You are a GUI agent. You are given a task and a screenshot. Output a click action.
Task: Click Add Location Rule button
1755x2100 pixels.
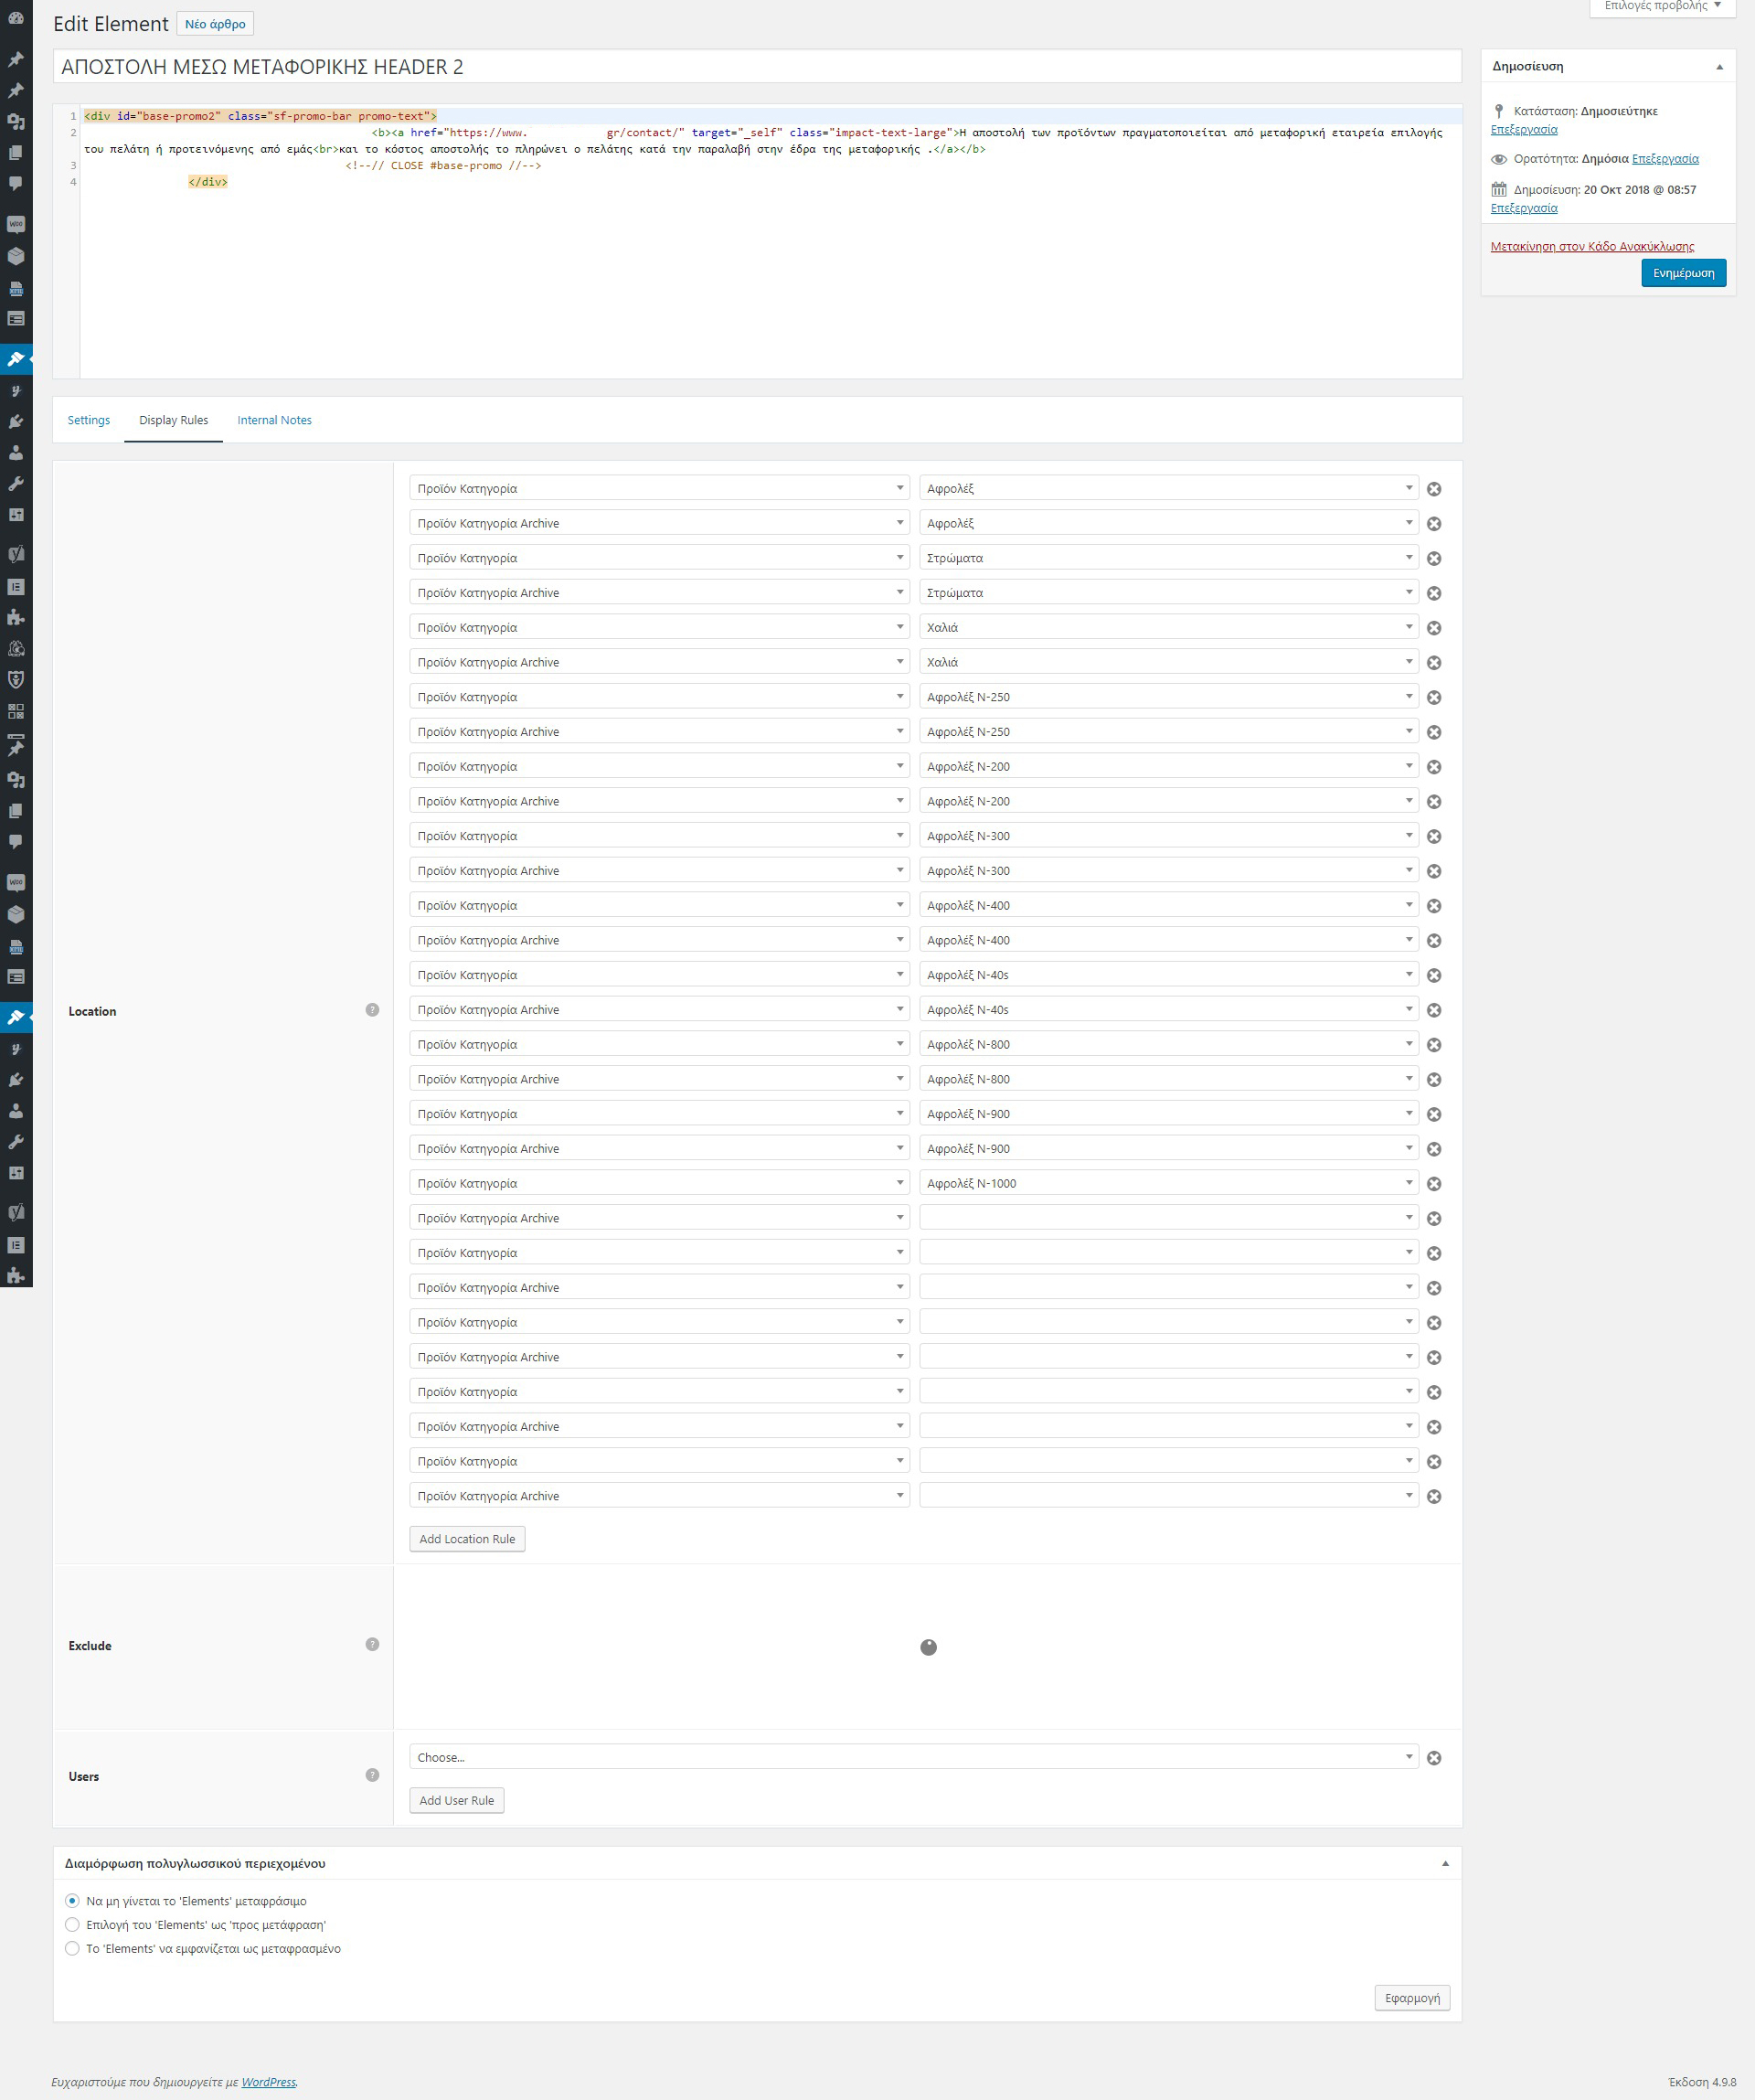(467, 1539)
